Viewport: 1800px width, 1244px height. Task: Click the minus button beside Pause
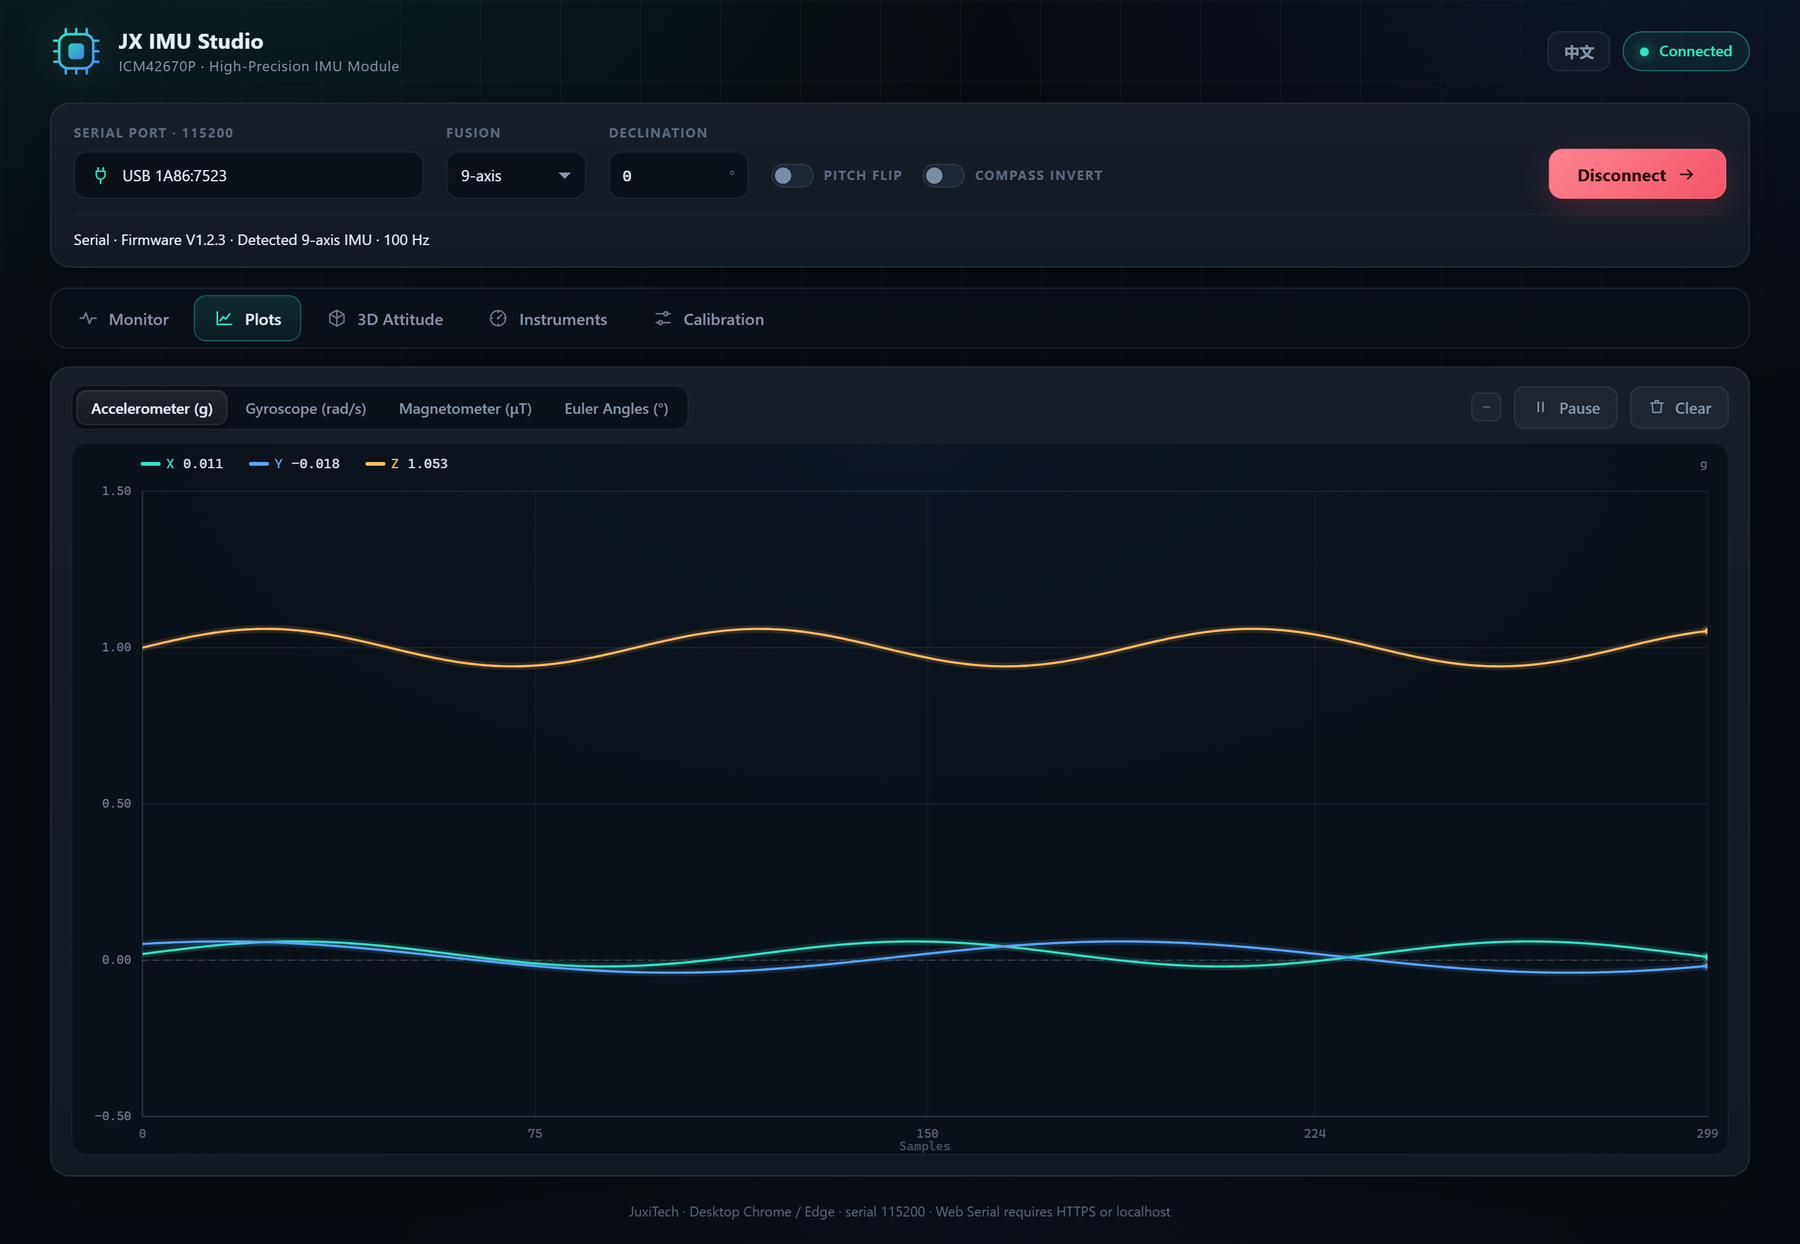tap(1486, 407)
